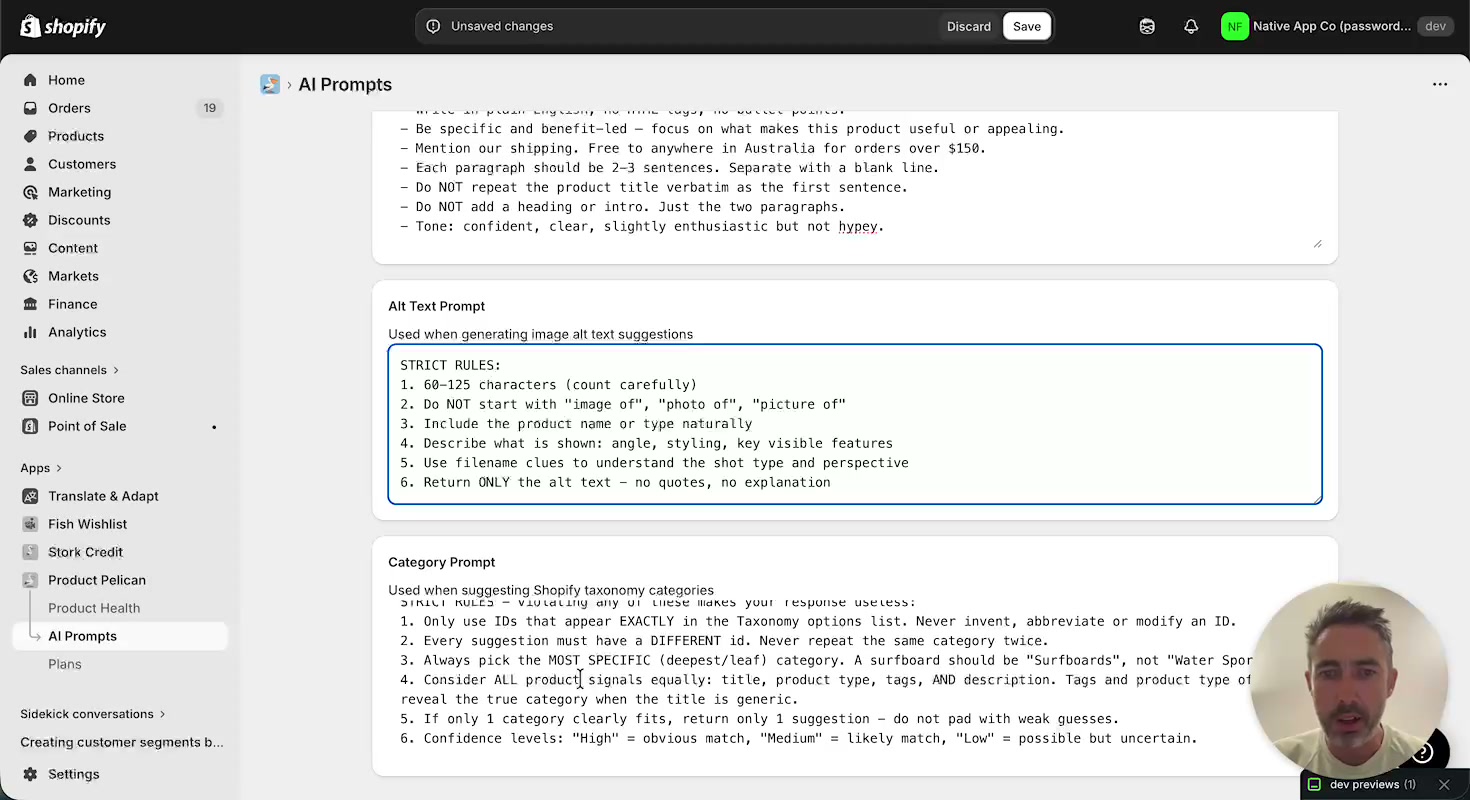Save the unsaved changes

click(1026, 26)
